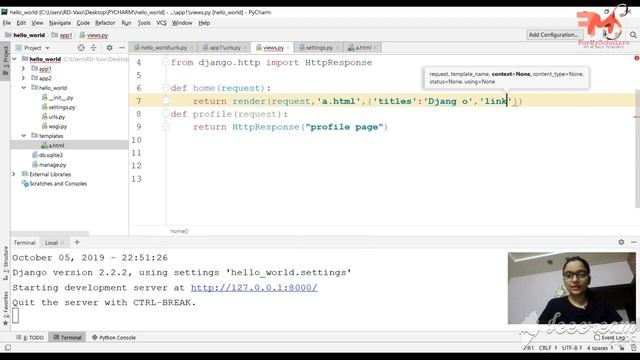Select settings.py in project tree
Viewport: 640px width, 360px height.
click(x=58, y=107)
